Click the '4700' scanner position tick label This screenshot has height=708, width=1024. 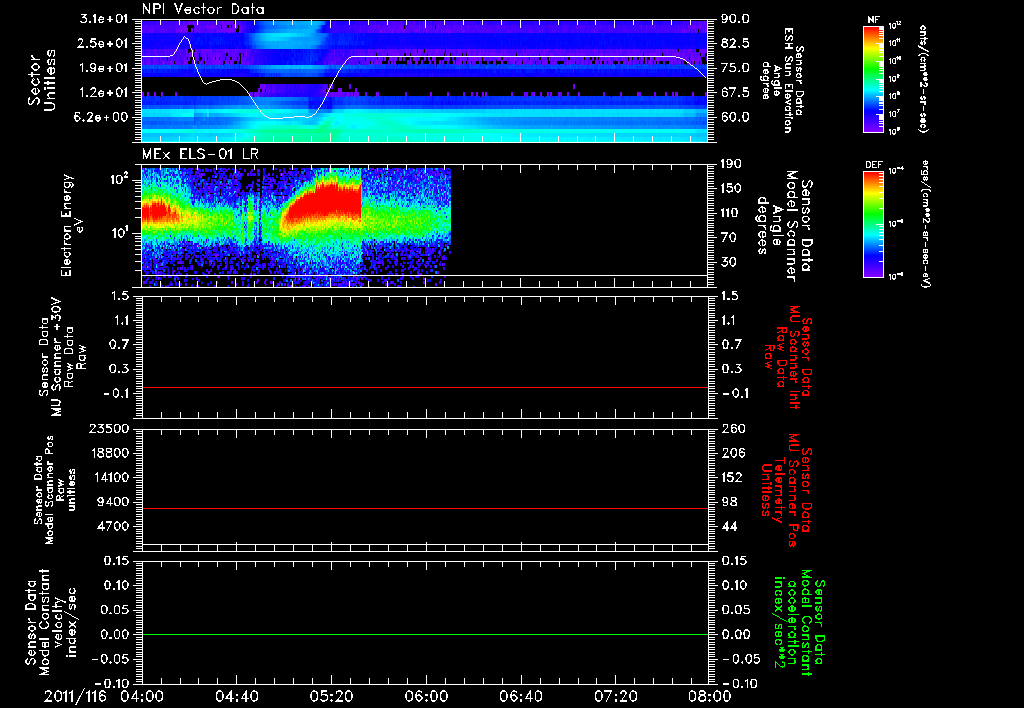click(112, 526)
